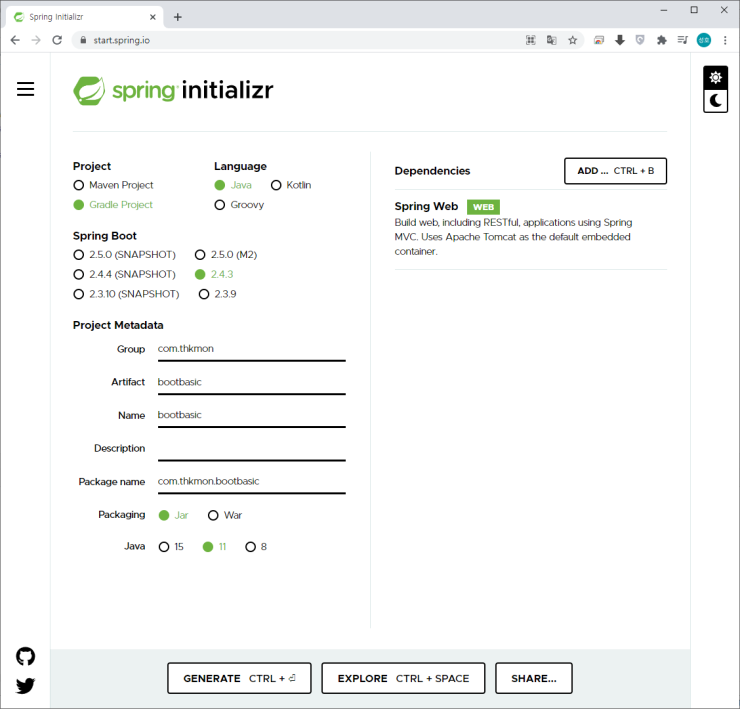Open a new browser tab
The height and width of the screenshot is (709, 740).
178,17
